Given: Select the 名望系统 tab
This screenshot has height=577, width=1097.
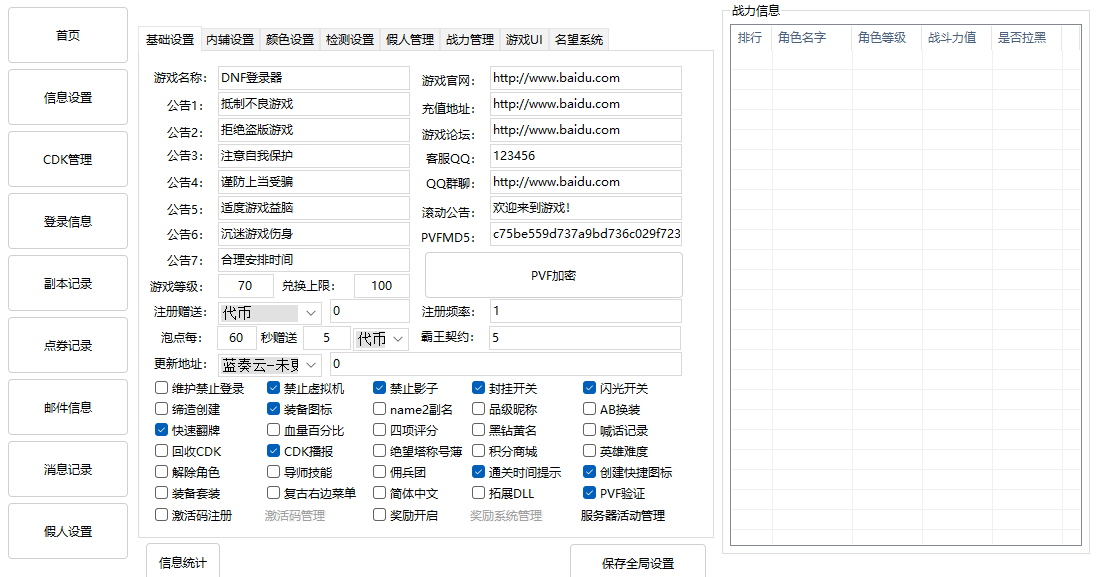Looking at the screenshot, I should [579, 40].
